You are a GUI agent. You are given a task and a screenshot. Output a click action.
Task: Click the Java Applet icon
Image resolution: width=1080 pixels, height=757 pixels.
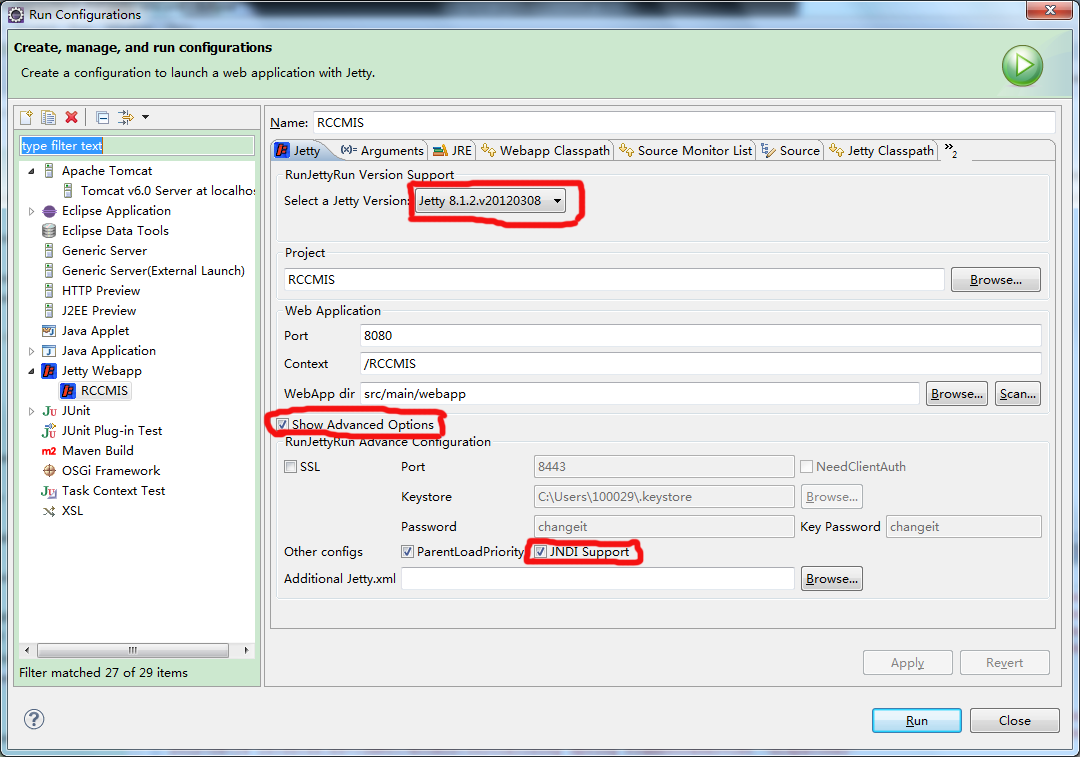click(49, 331)
